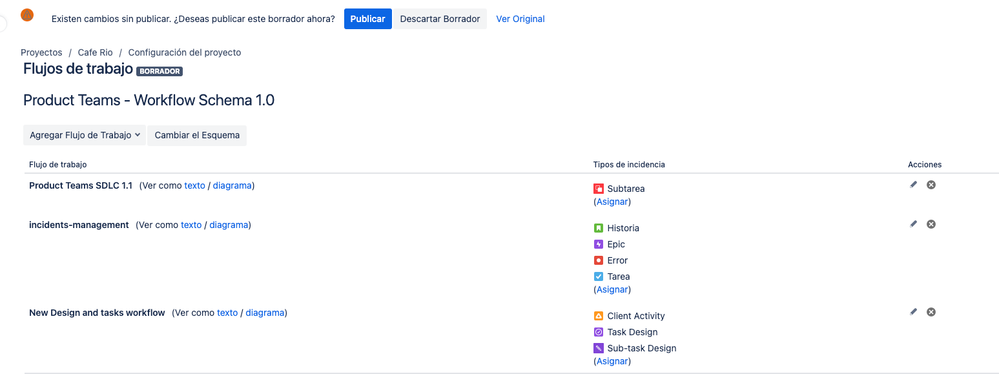
Task: Click Asignar under Subtarea
Action: [x=612, y=201]
